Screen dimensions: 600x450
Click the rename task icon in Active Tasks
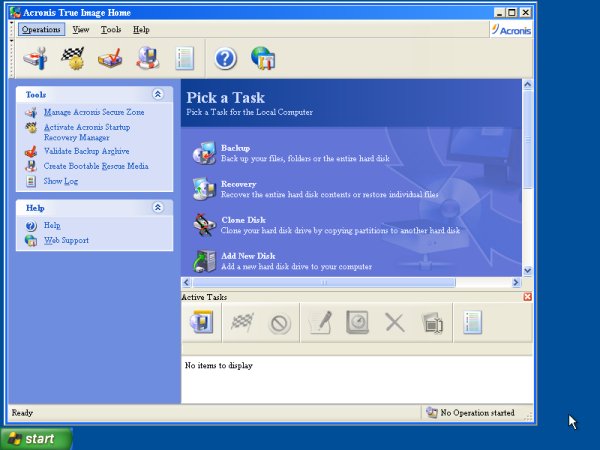432,323
